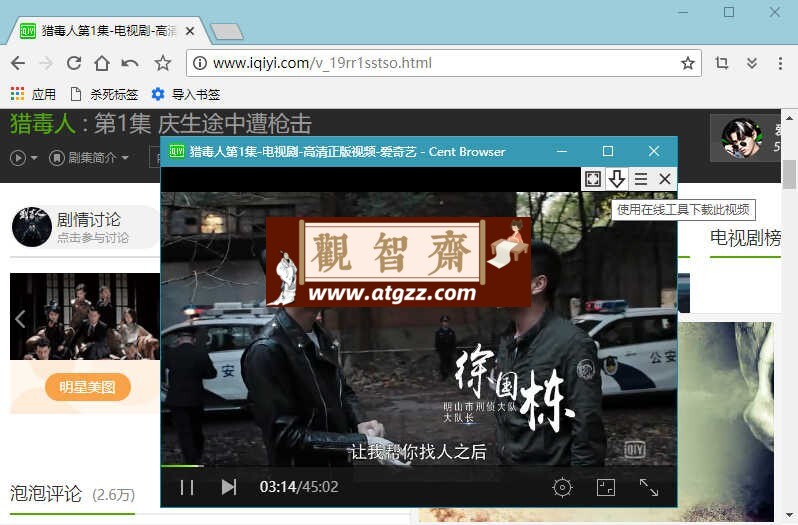The height and width of the screenshot is (525, 798).
Task: Open a new tab
Action: (x=227, y=32)
